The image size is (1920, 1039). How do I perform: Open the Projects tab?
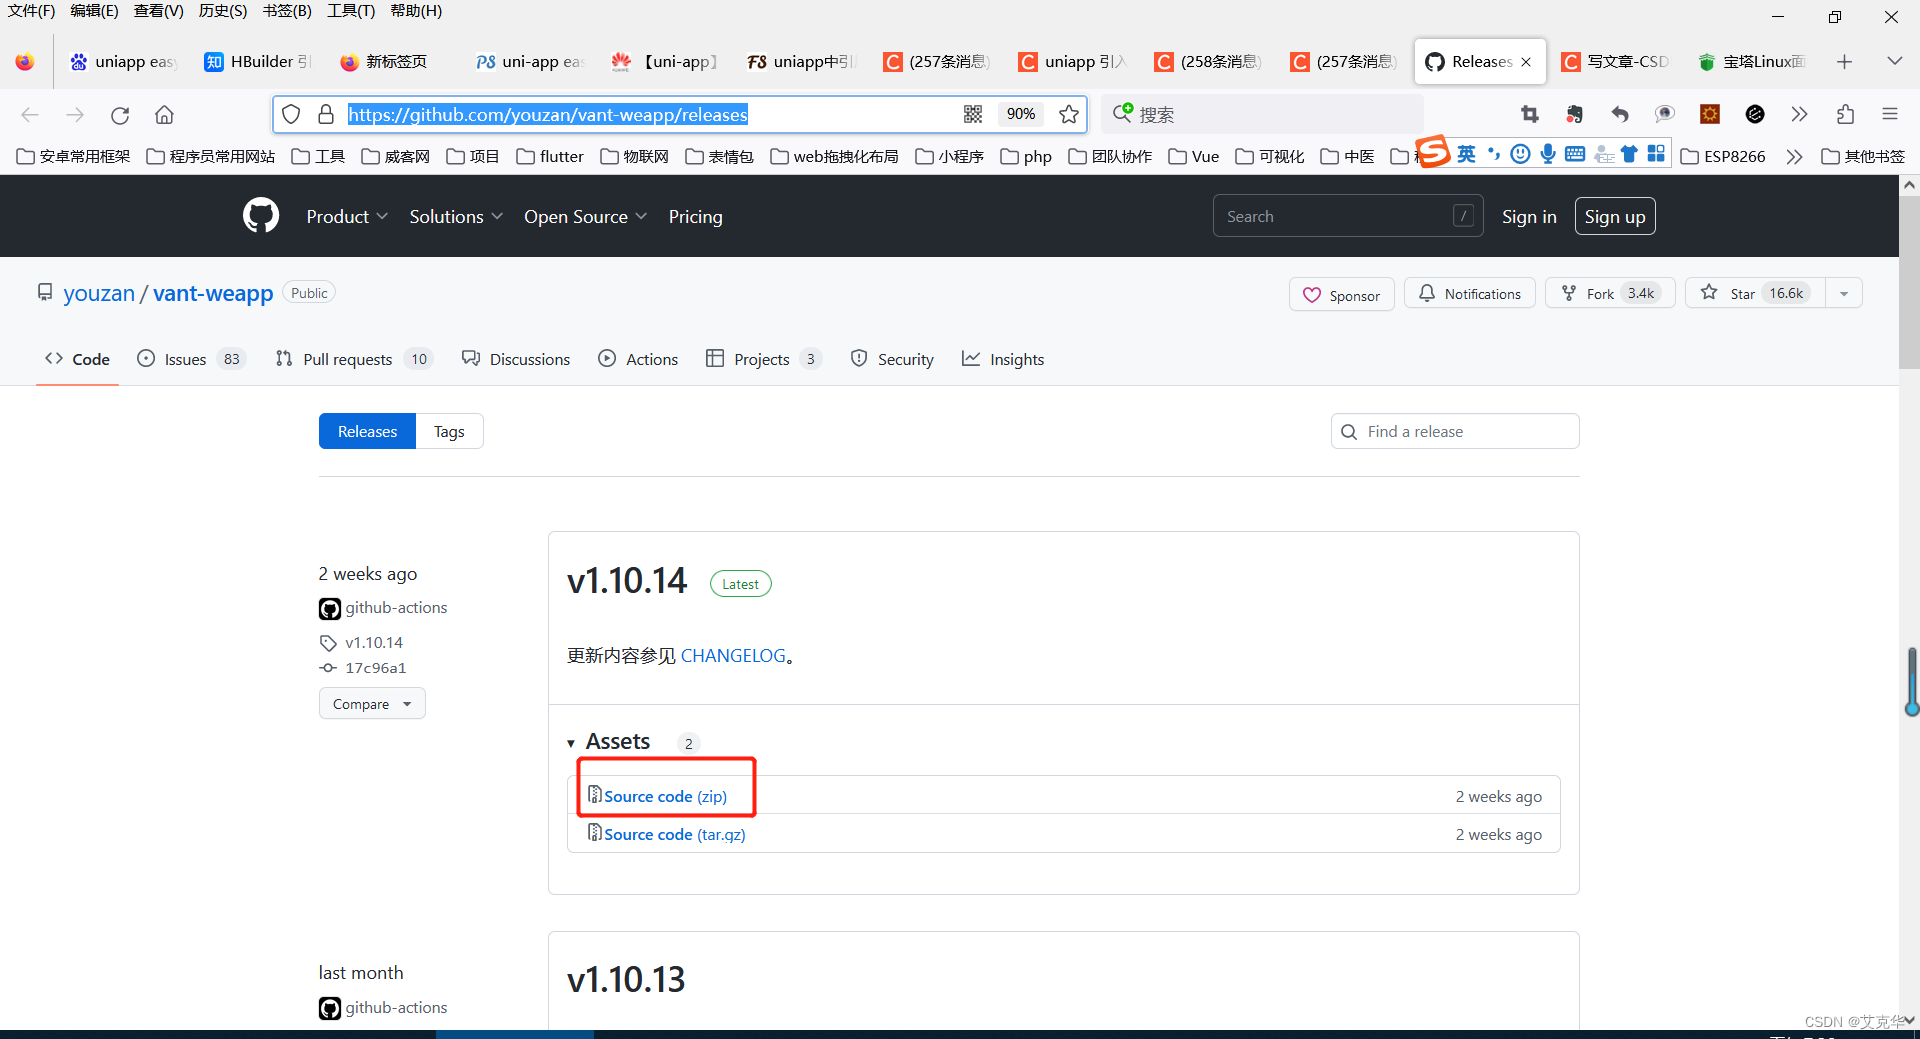(763, 359)
